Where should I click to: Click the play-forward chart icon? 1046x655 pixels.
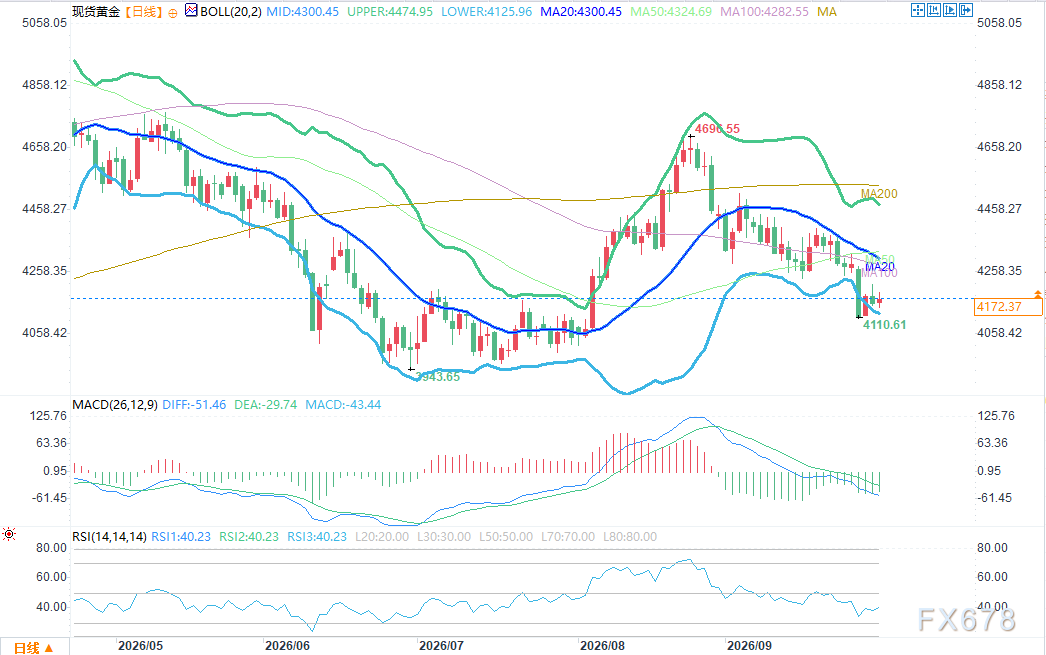950,10
